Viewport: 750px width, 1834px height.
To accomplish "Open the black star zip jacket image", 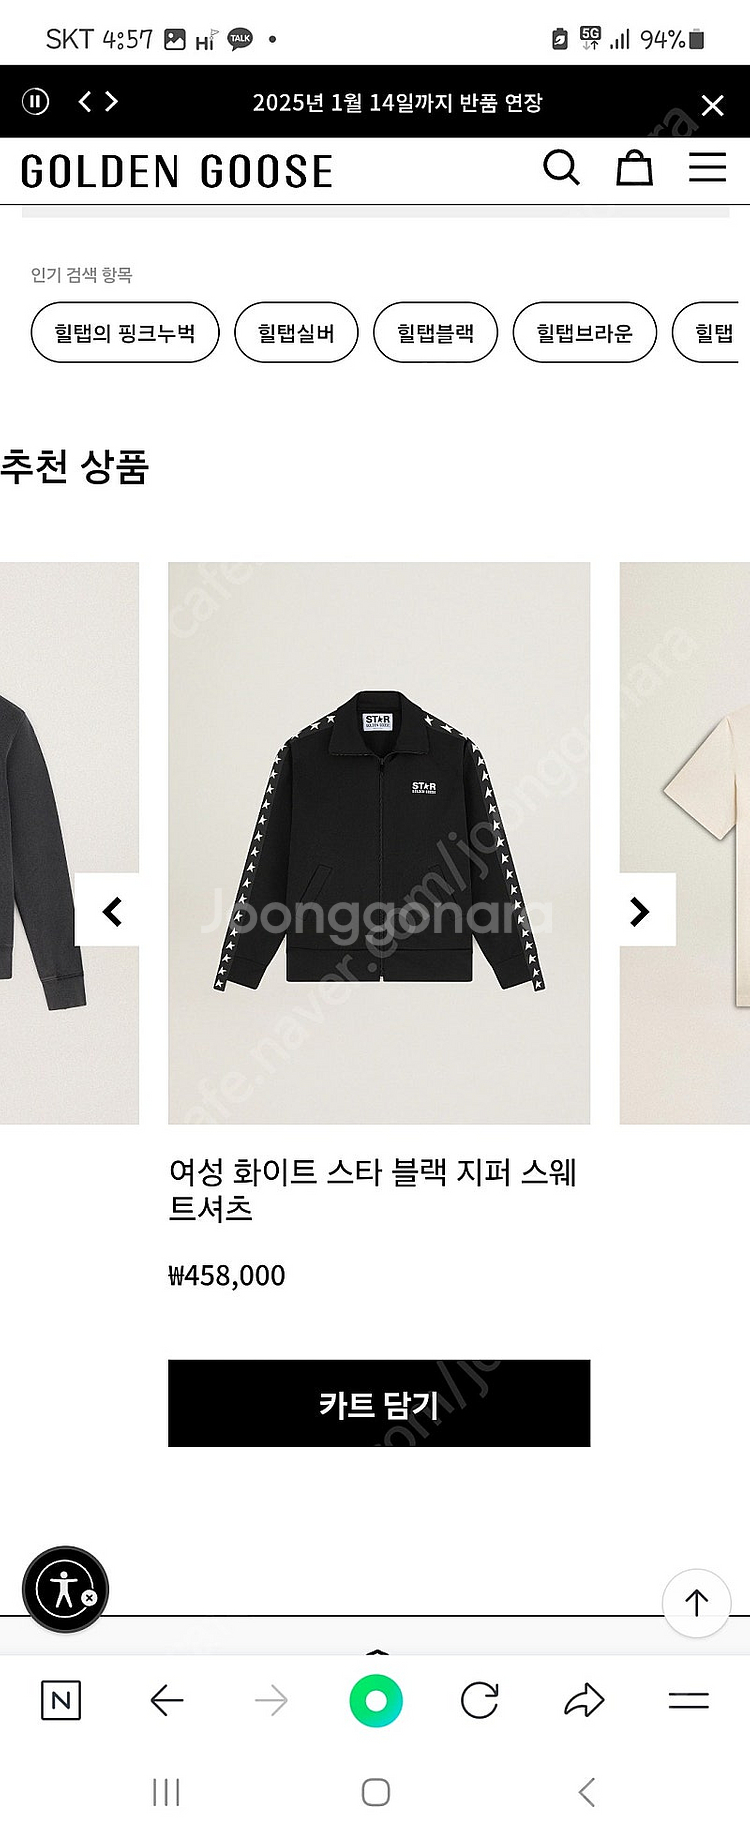I will [x=379, y=843].
